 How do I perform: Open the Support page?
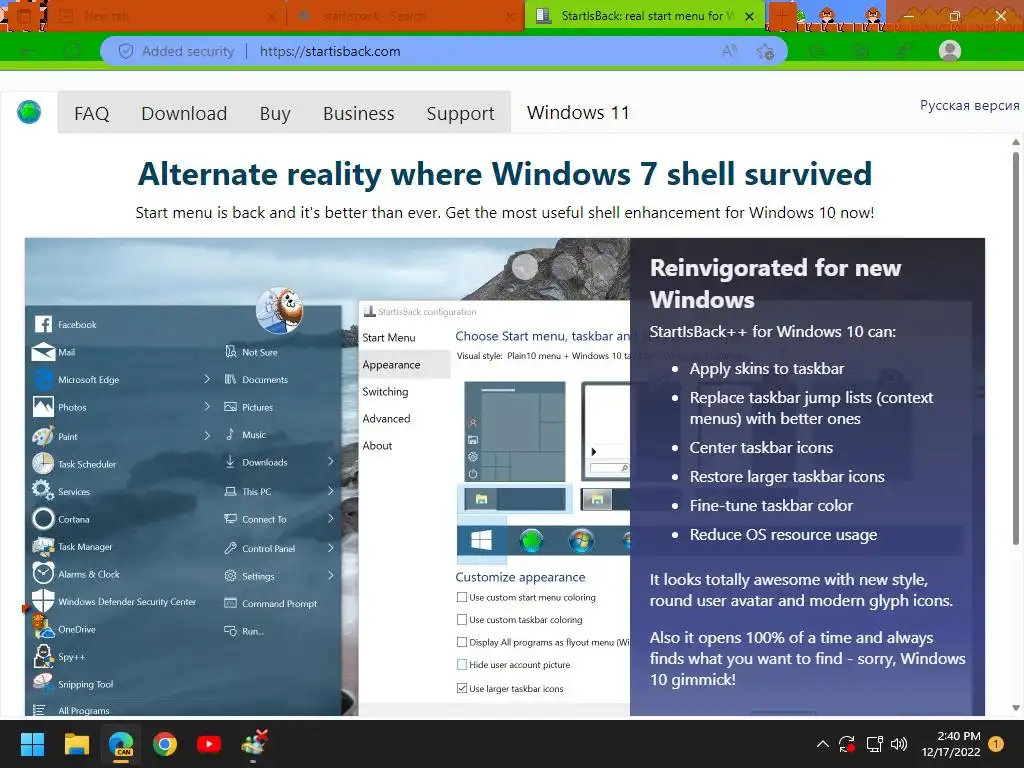(460, 114)
